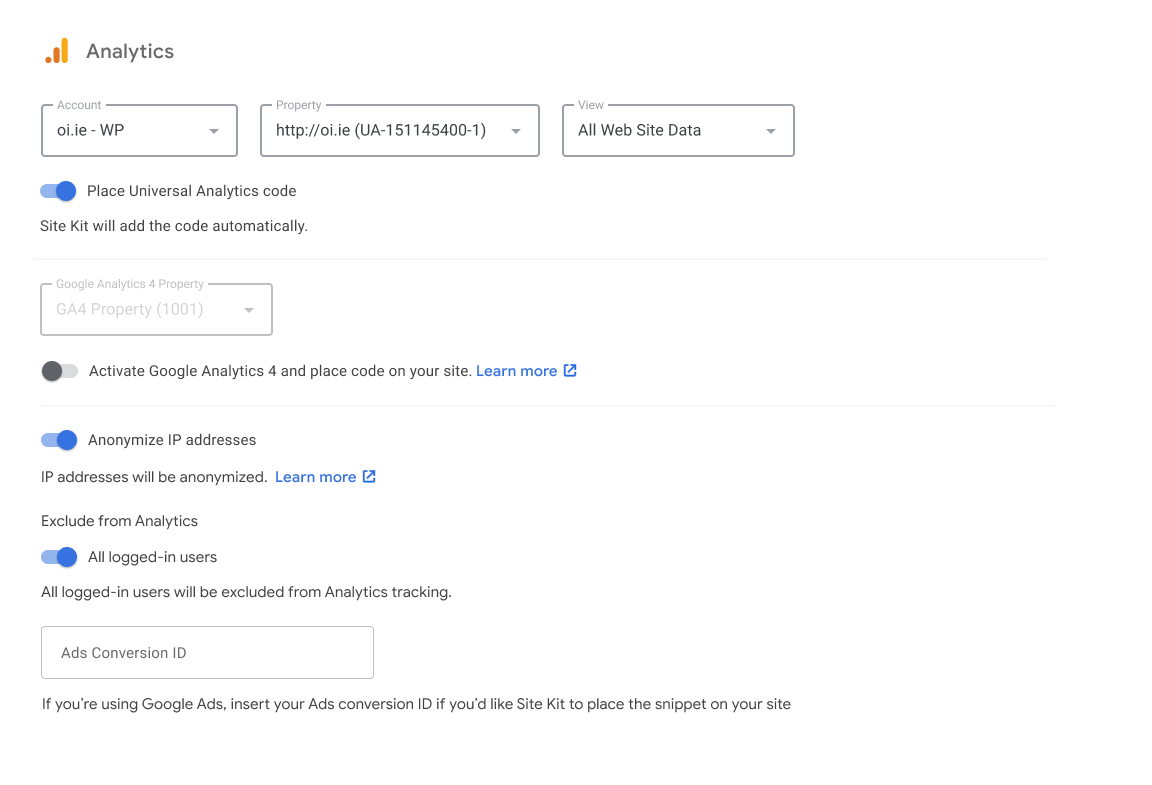Click the Anonymize IP addresses label
This screenshot has height=785, width=1152.
pyautogui.click(x=172, y=440)
